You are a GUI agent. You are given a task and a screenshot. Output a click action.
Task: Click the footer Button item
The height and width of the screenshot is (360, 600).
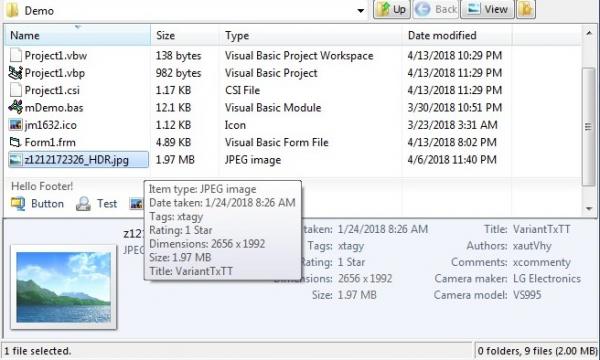click(37, 204)
